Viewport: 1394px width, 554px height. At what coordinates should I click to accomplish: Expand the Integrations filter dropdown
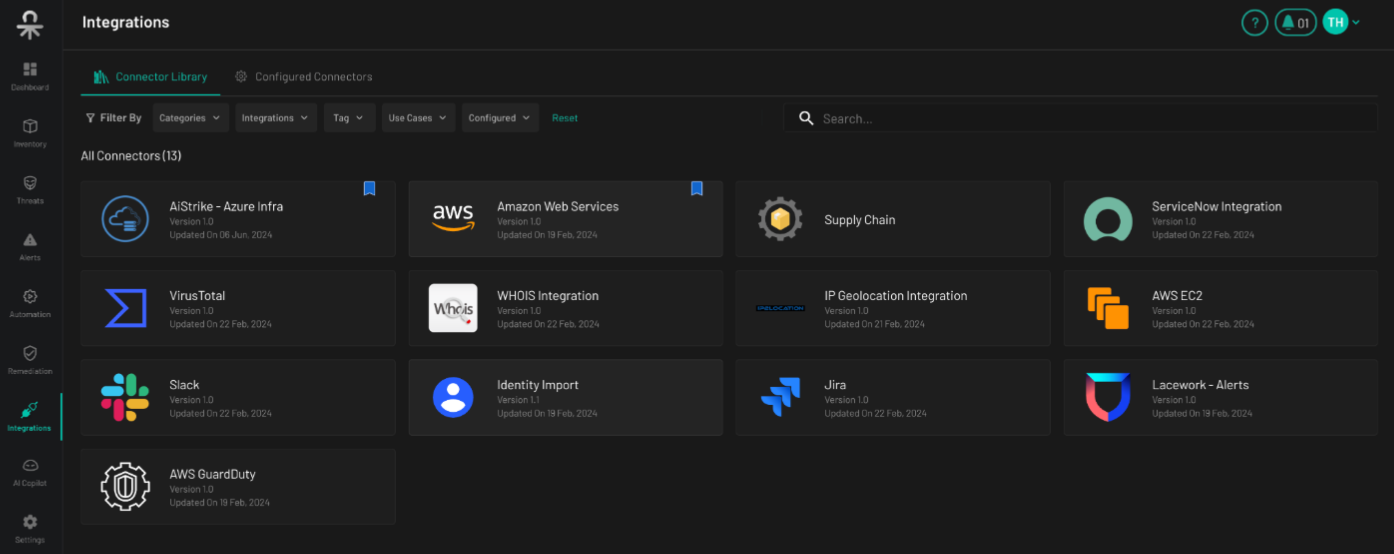coord(276,118)
